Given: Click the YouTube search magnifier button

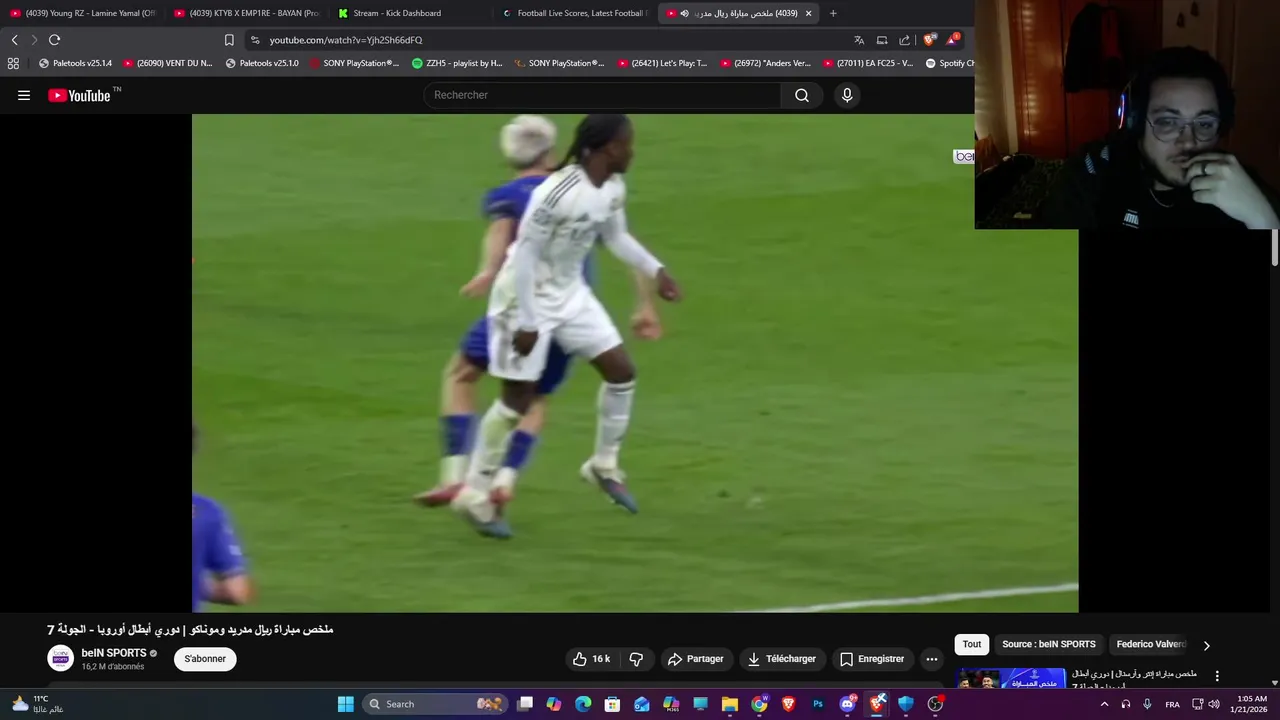Looking at the screenshot, I should [802, 95].
